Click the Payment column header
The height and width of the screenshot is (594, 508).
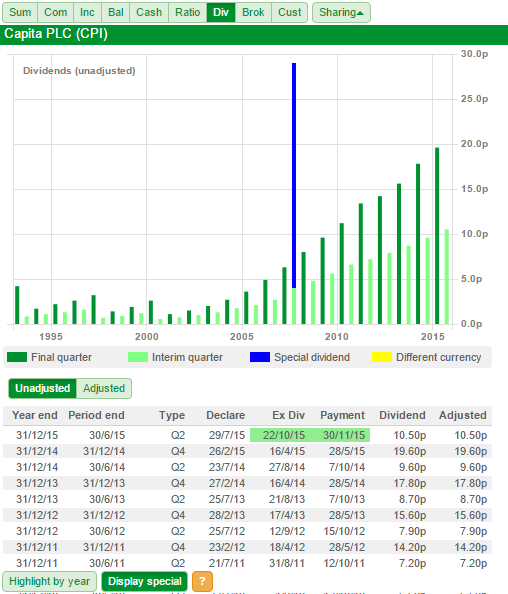[x=342, y=416]
